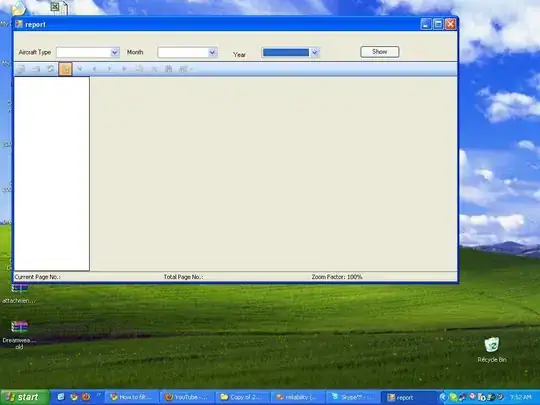Click the Go To Page toolbar icon

tap(139, 69)
